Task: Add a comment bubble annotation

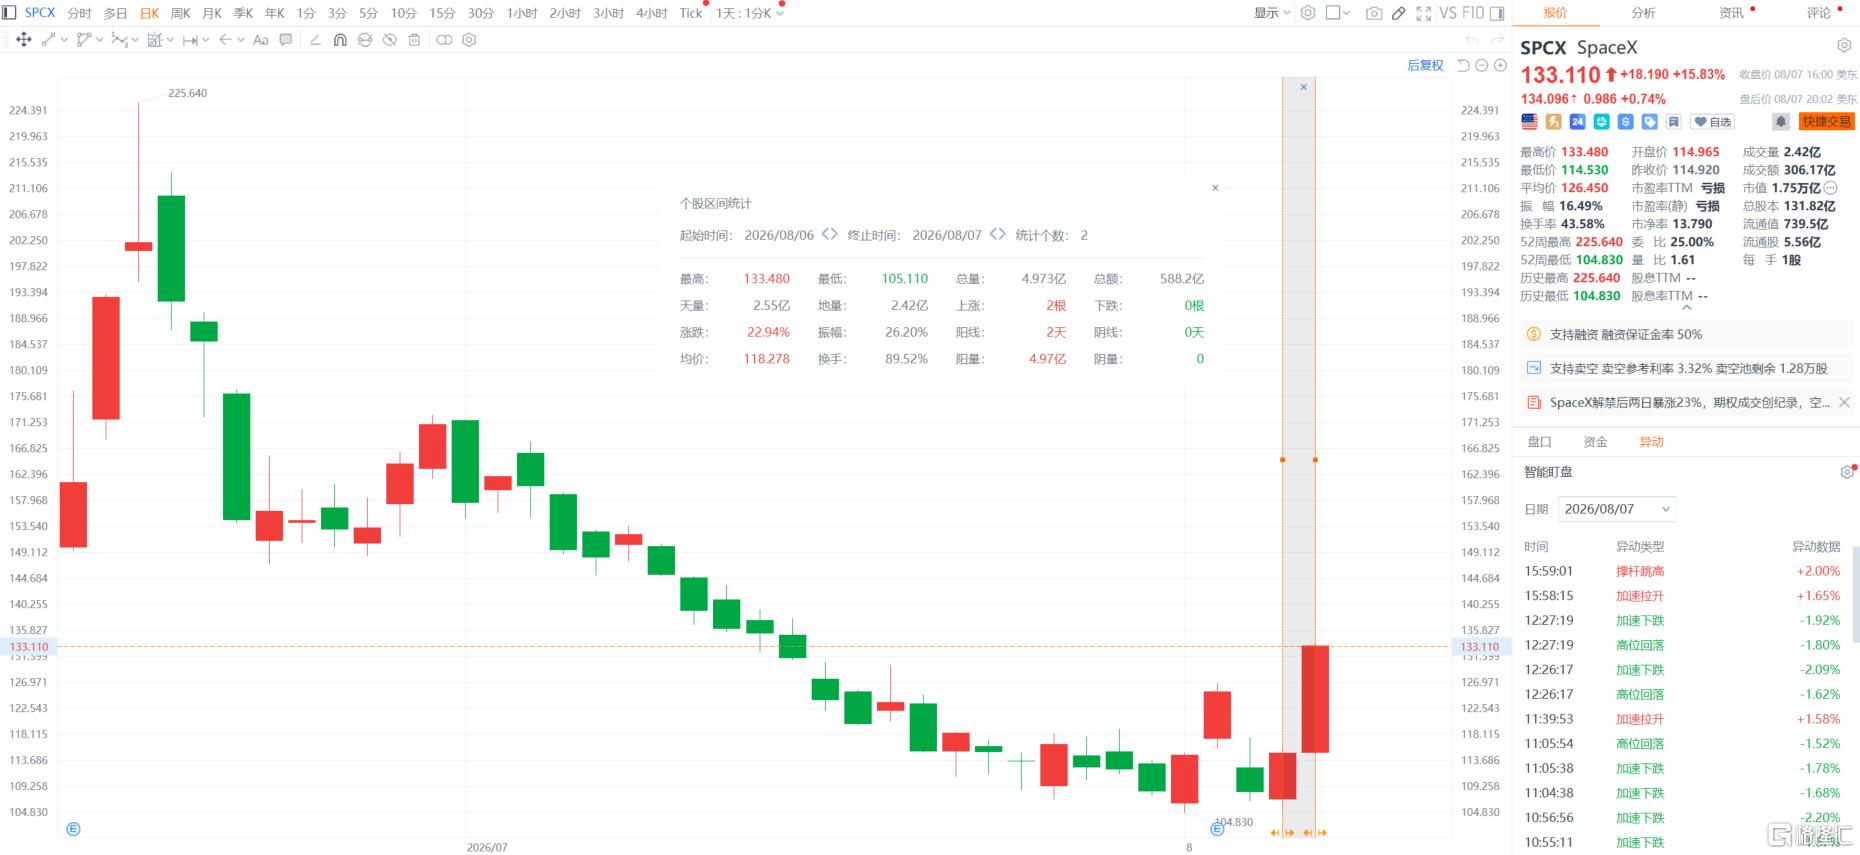Action: click(286, 40)
